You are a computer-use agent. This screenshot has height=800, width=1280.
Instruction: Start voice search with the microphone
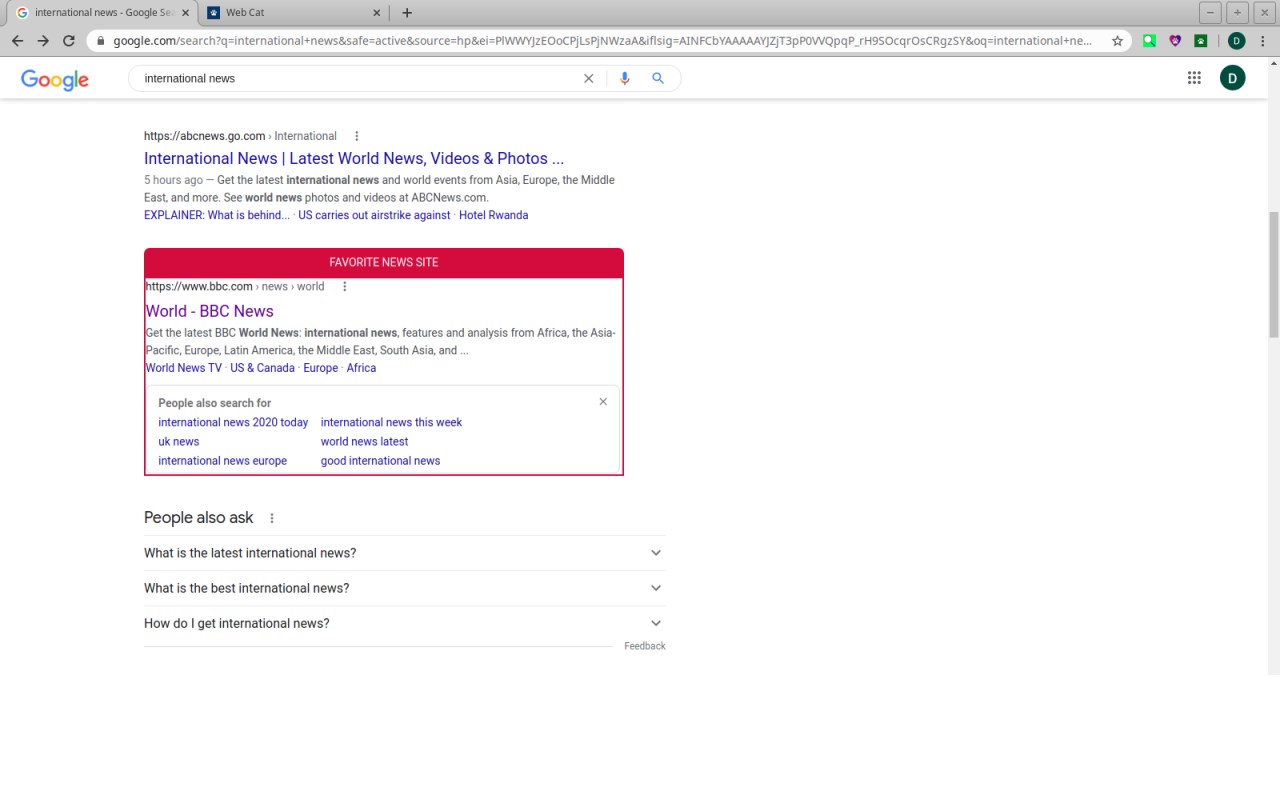[625, 78]
